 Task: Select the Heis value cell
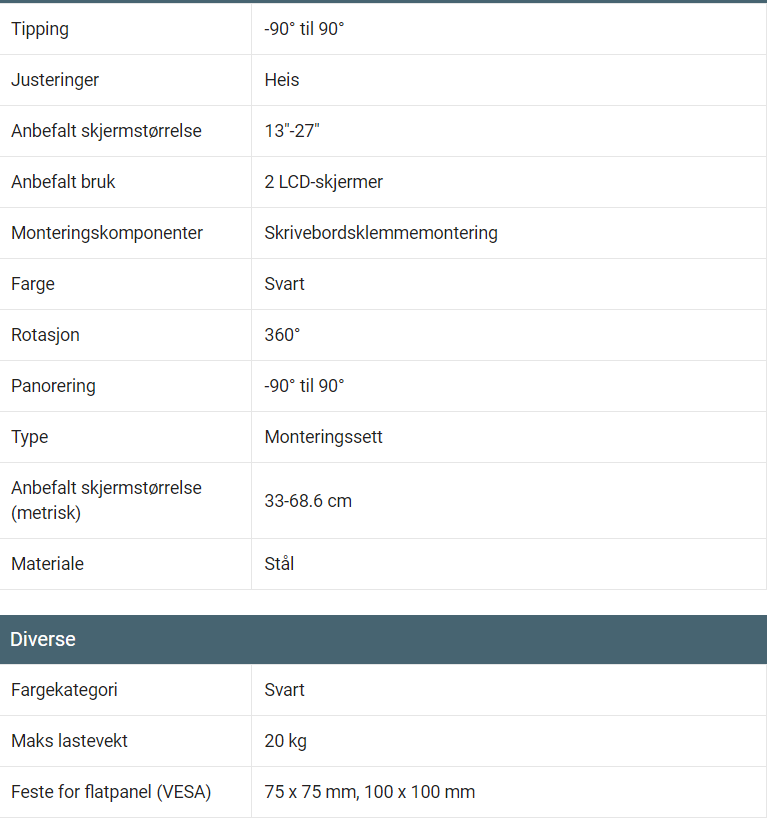(282, 80)
